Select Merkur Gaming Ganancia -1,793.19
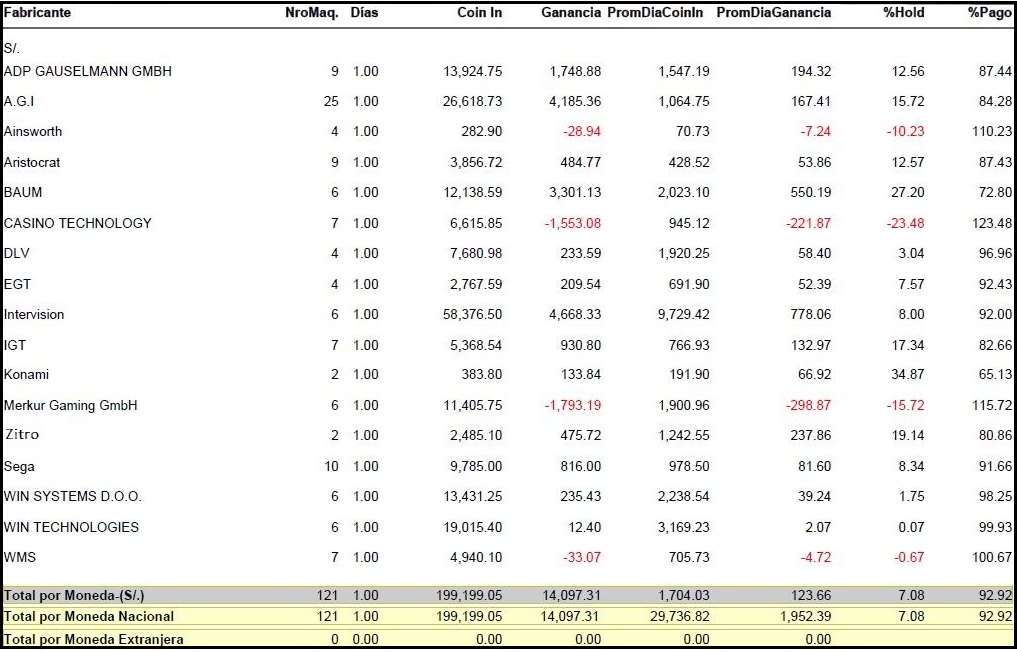 (x=573, y=405)
